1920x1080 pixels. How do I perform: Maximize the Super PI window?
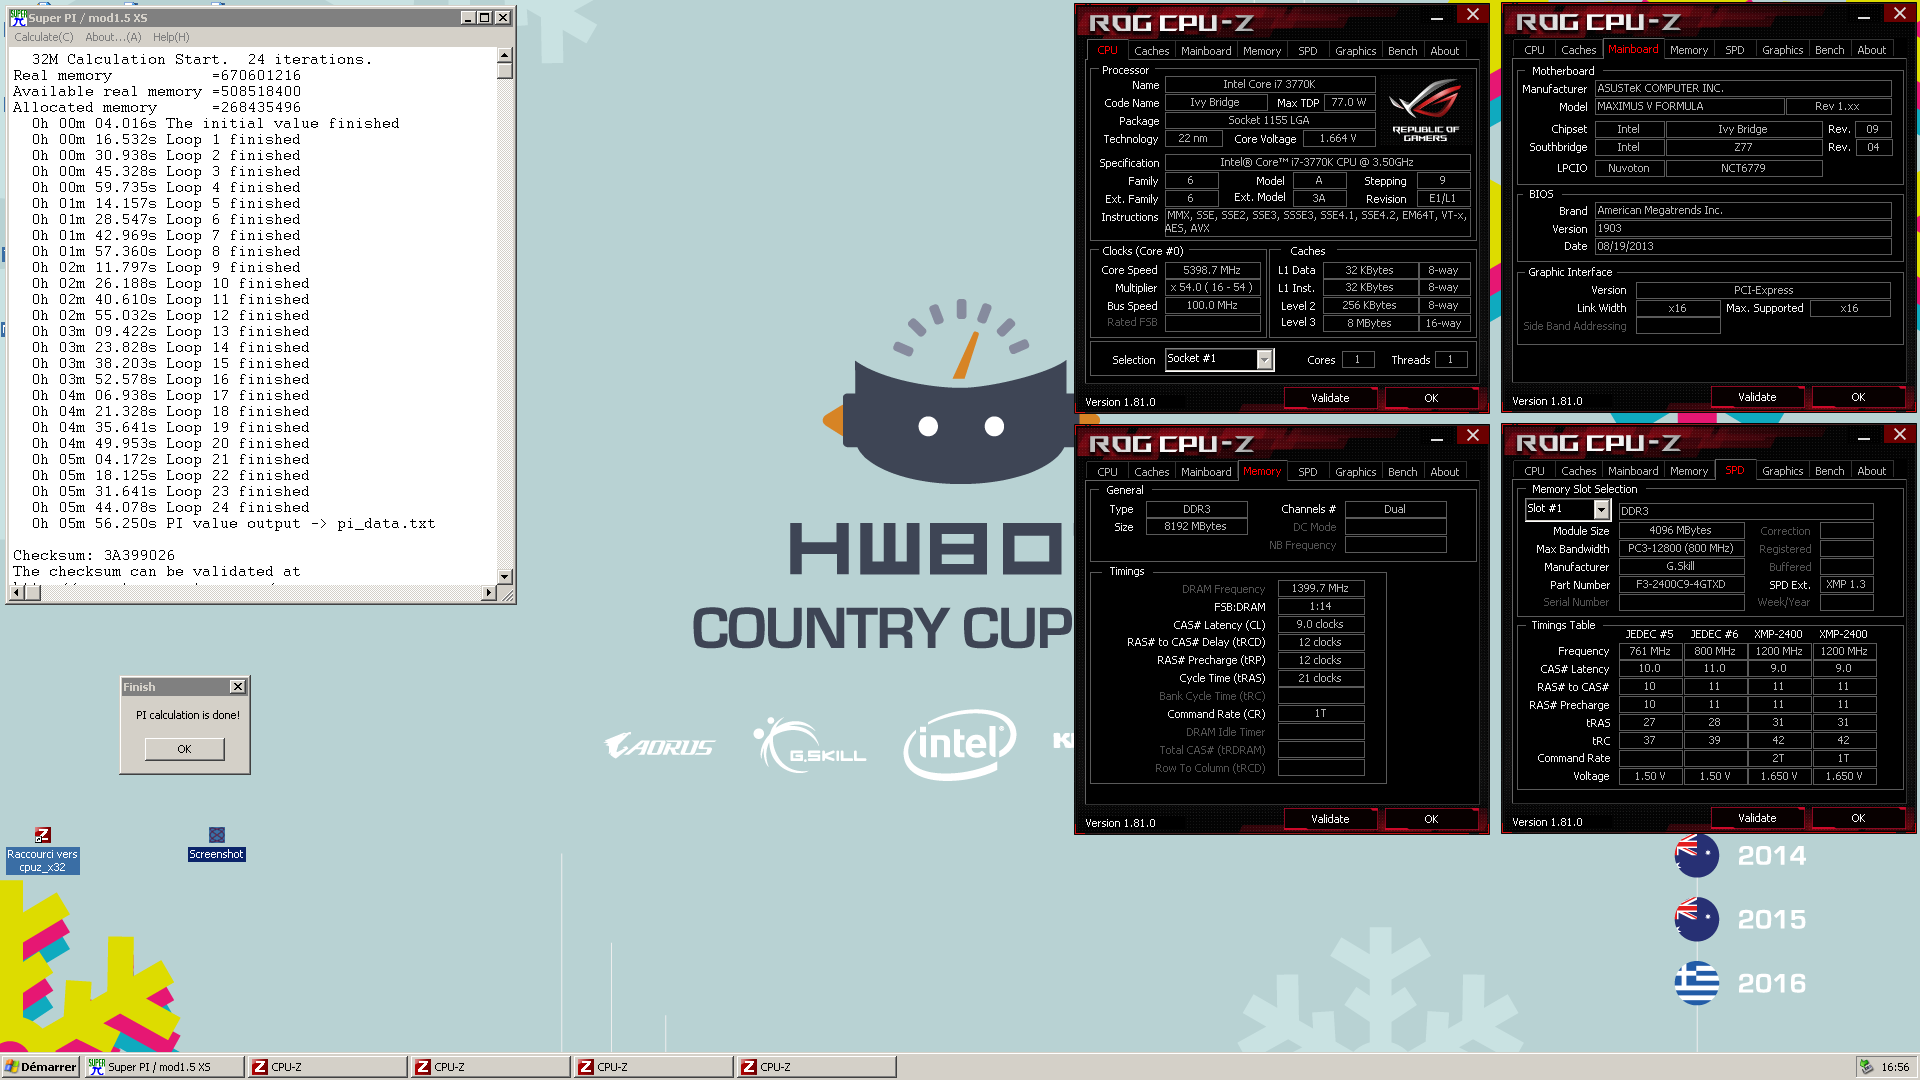pyautogui.click(x=485, y=18)
